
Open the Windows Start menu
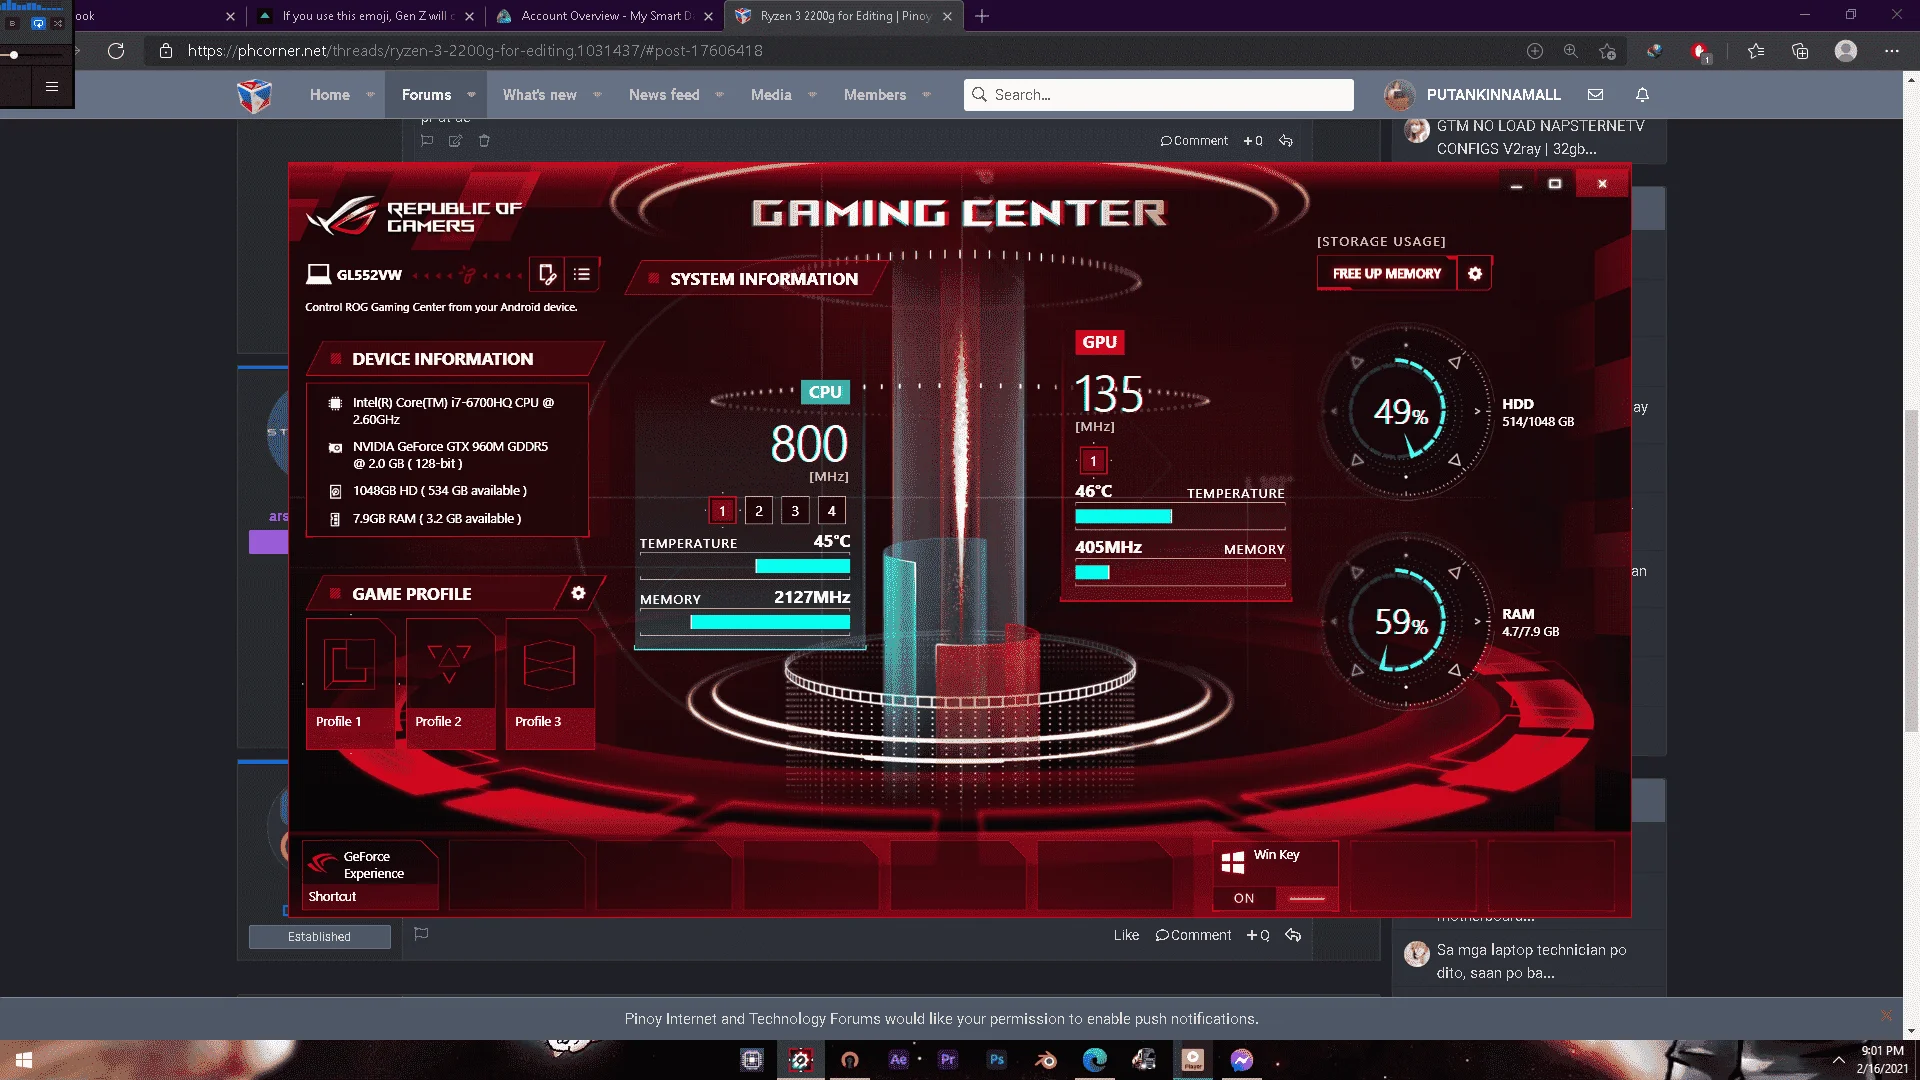pyautogui.click(x=24, y=1060)
